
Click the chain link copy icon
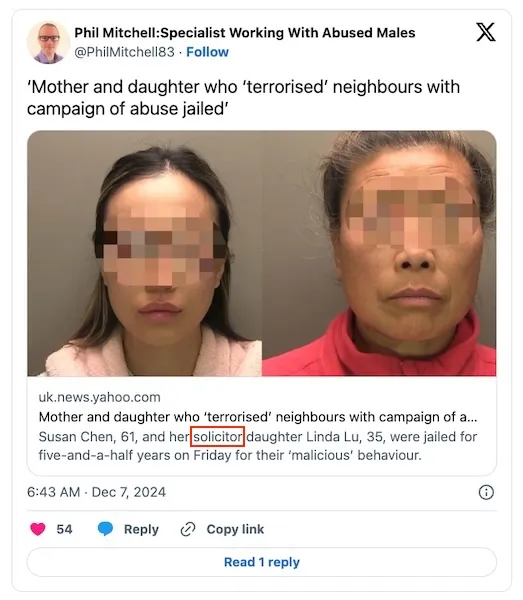[188, 529]
